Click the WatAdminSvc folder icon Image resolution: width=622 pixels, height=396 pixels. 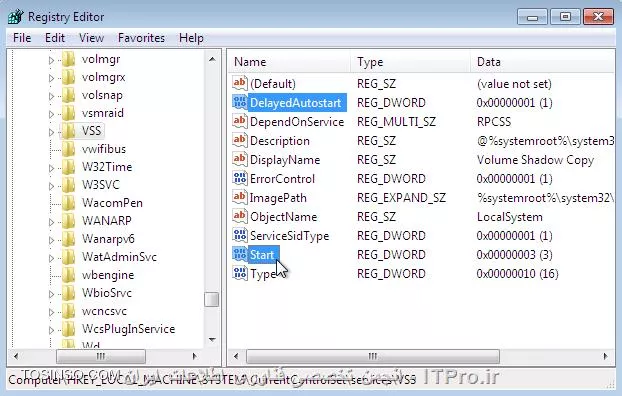click(69, 257)
